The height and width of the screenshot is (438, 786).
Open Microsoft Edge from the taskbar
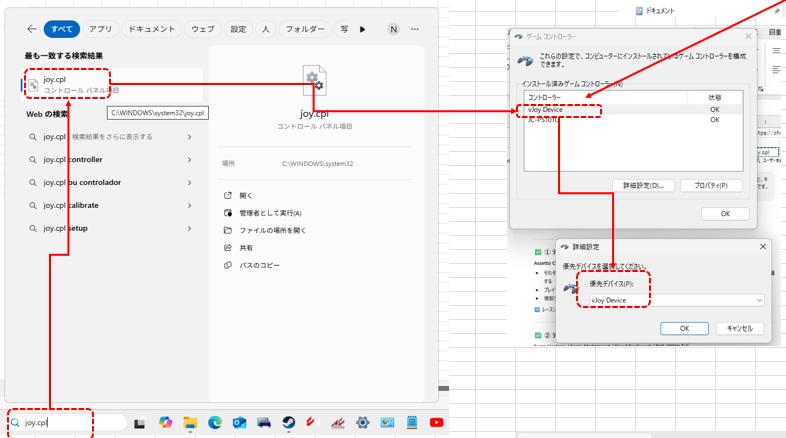pos(214,423)
